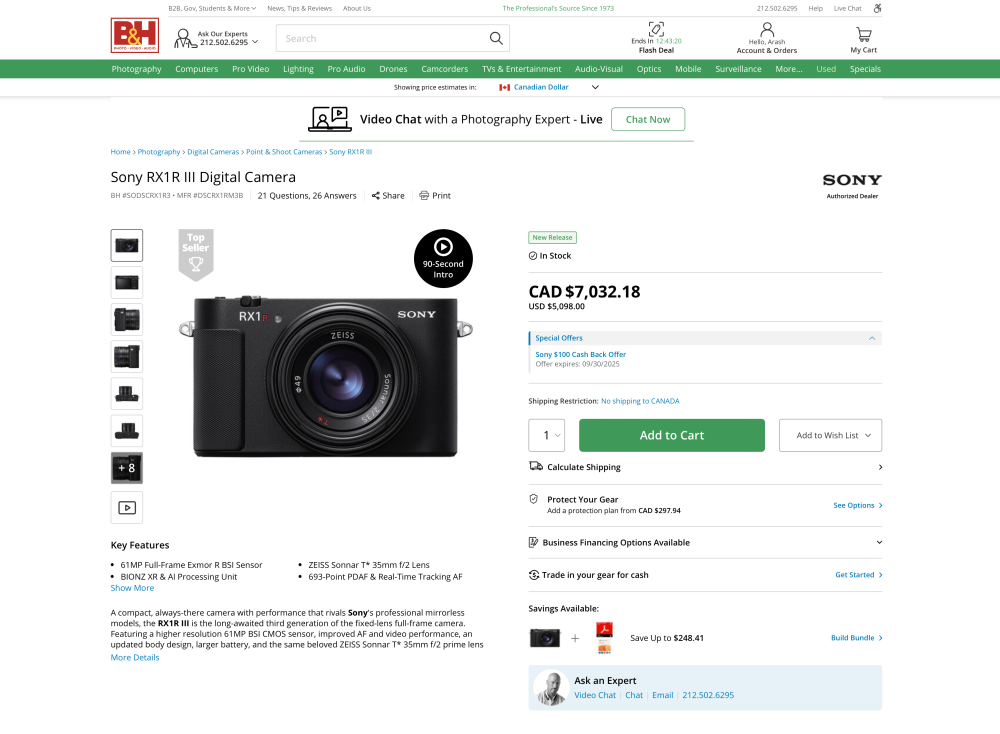This screenshot has height=734, width=1000.
Task: Open the accessibility icon in top bar
Action: pos(877,8)
